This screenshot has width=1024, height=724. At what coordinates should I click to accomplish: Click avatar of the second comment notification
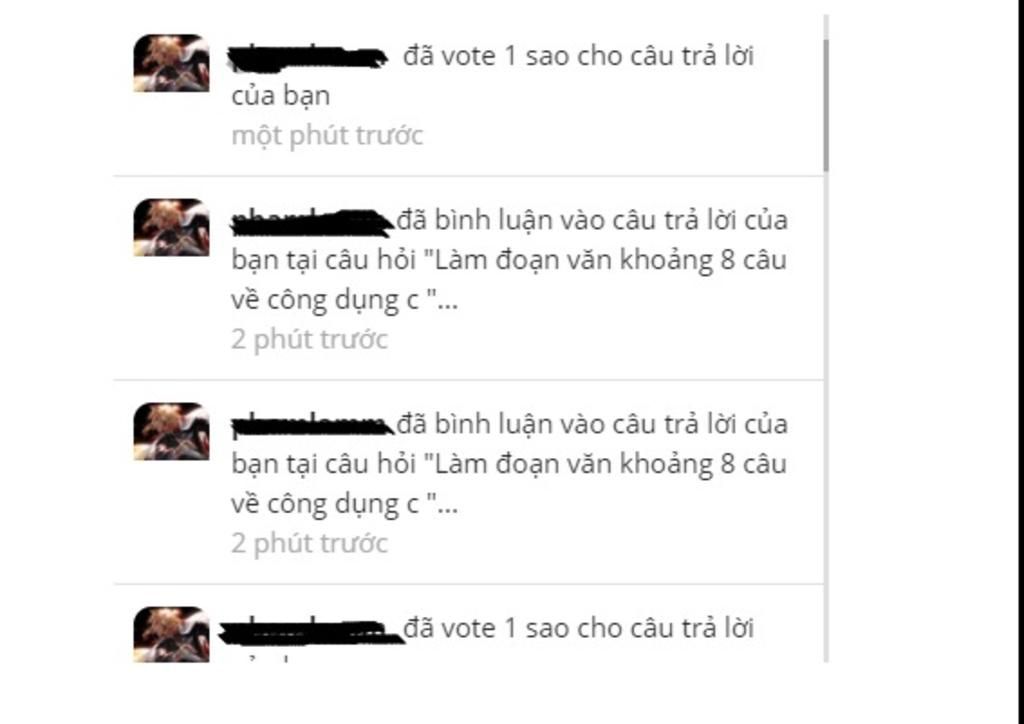tap(171, 432)
